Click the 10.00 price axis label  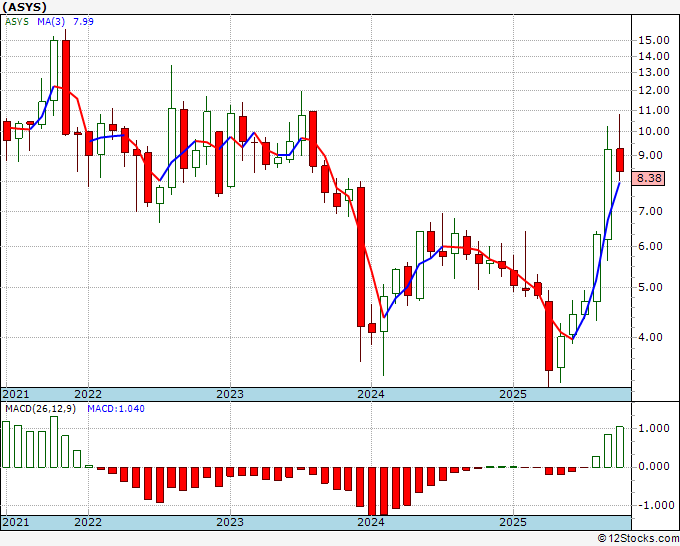pyautogui.click(x=654, y=131)
